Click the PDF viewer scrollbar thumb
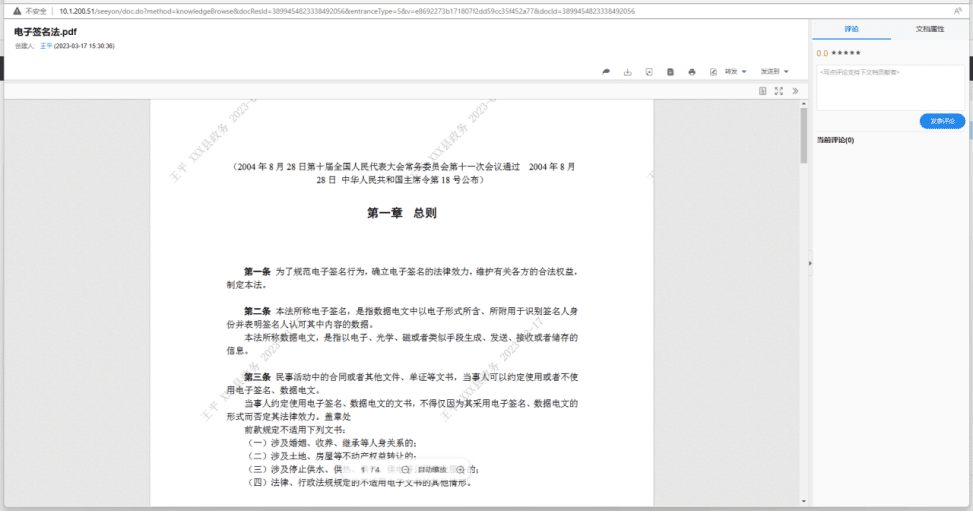 (x=804, y=135)
